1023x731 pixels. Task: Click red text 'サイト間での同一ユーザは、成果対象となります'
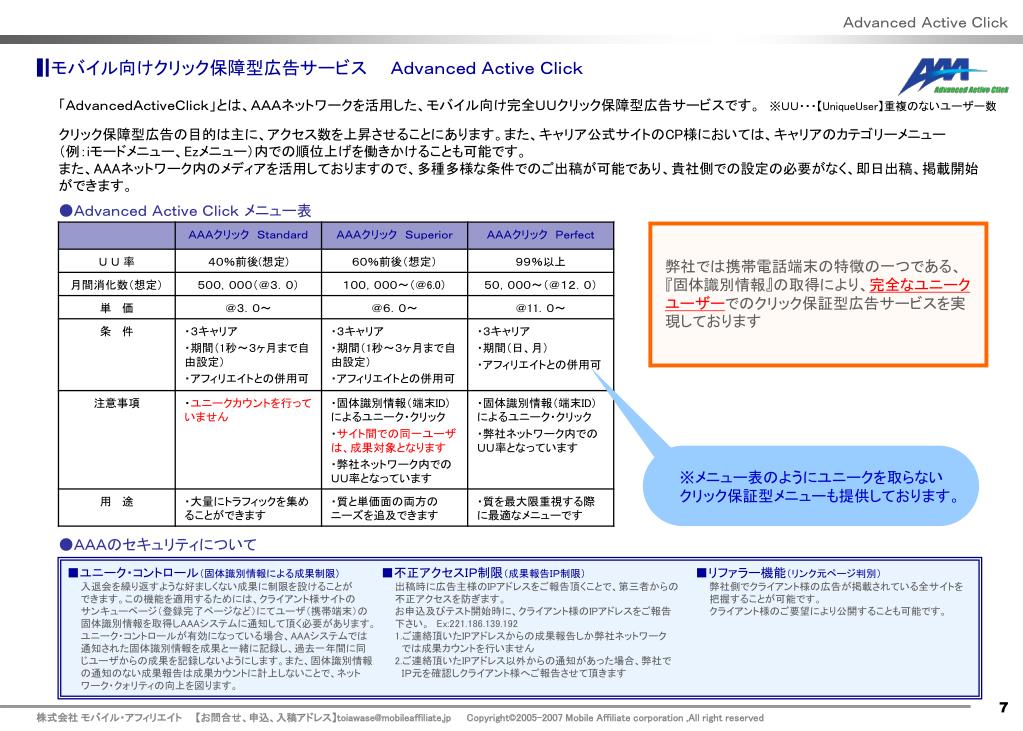coord(393,441)
